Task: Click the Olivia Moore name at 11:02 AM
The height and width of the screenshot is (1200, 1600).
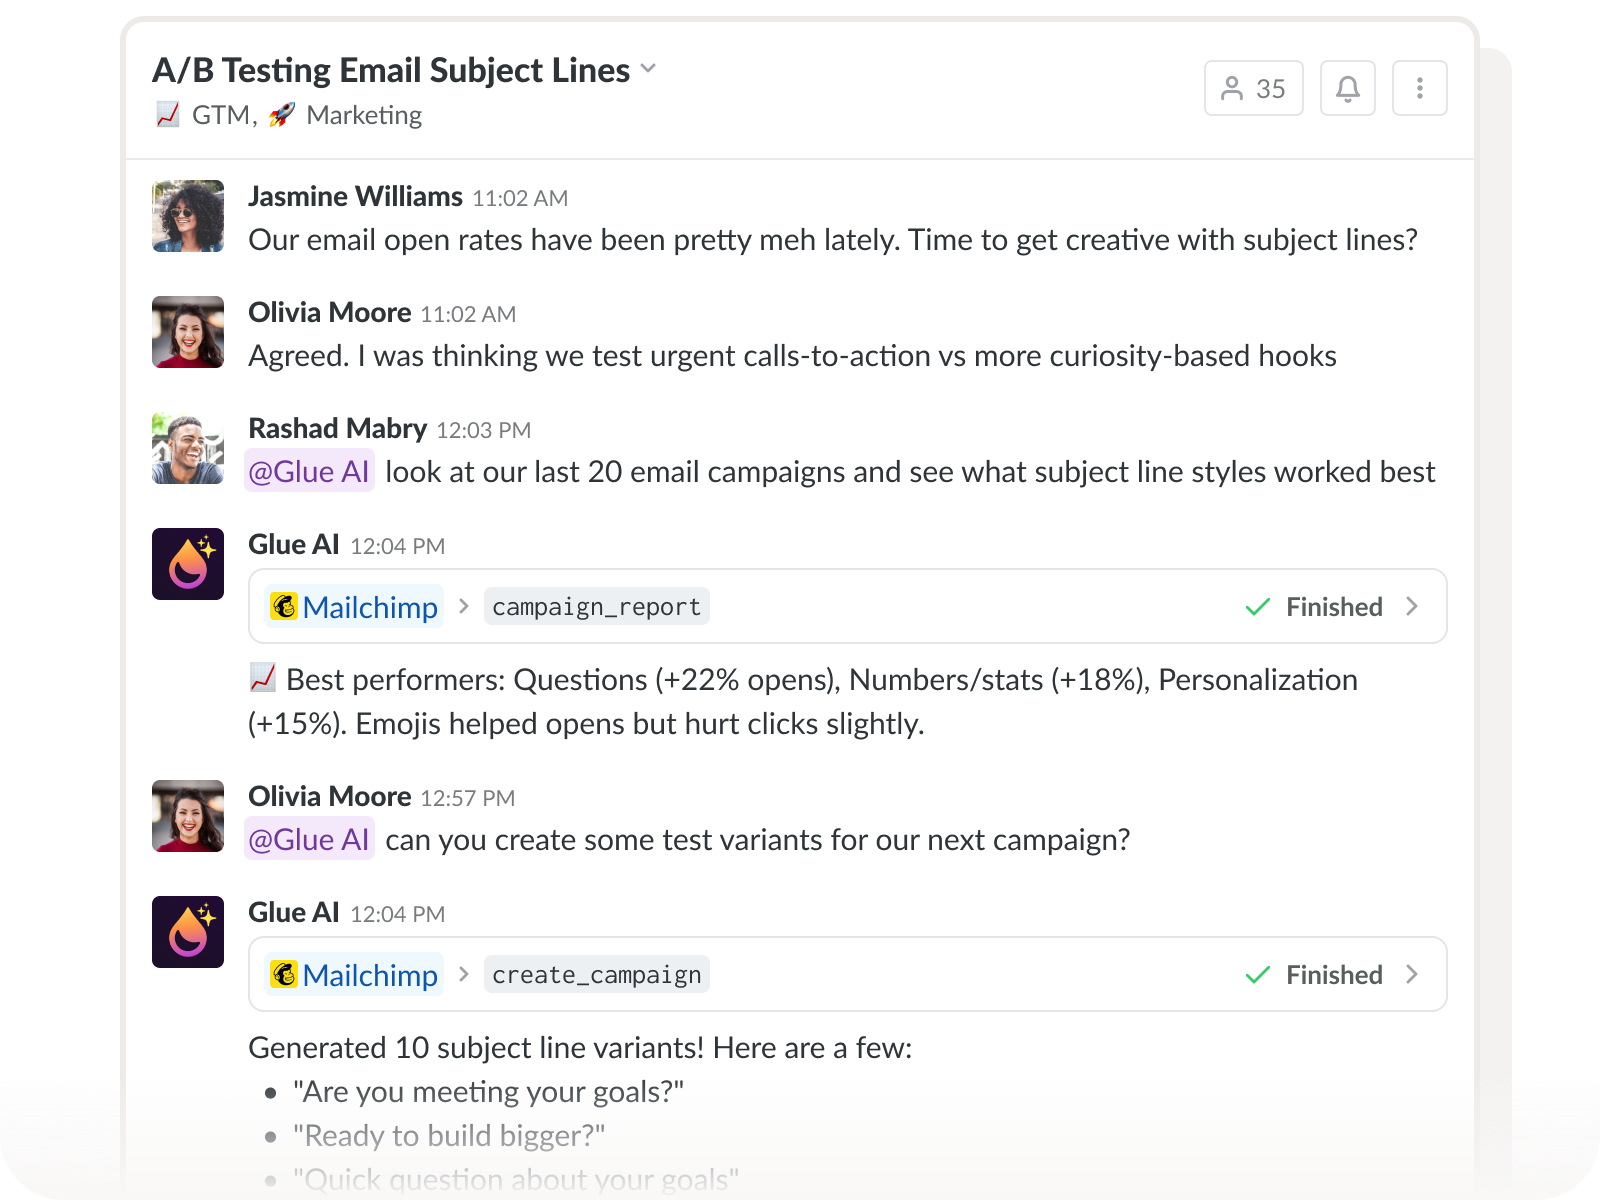Action: pyautogui.click(x=329, y=313)
